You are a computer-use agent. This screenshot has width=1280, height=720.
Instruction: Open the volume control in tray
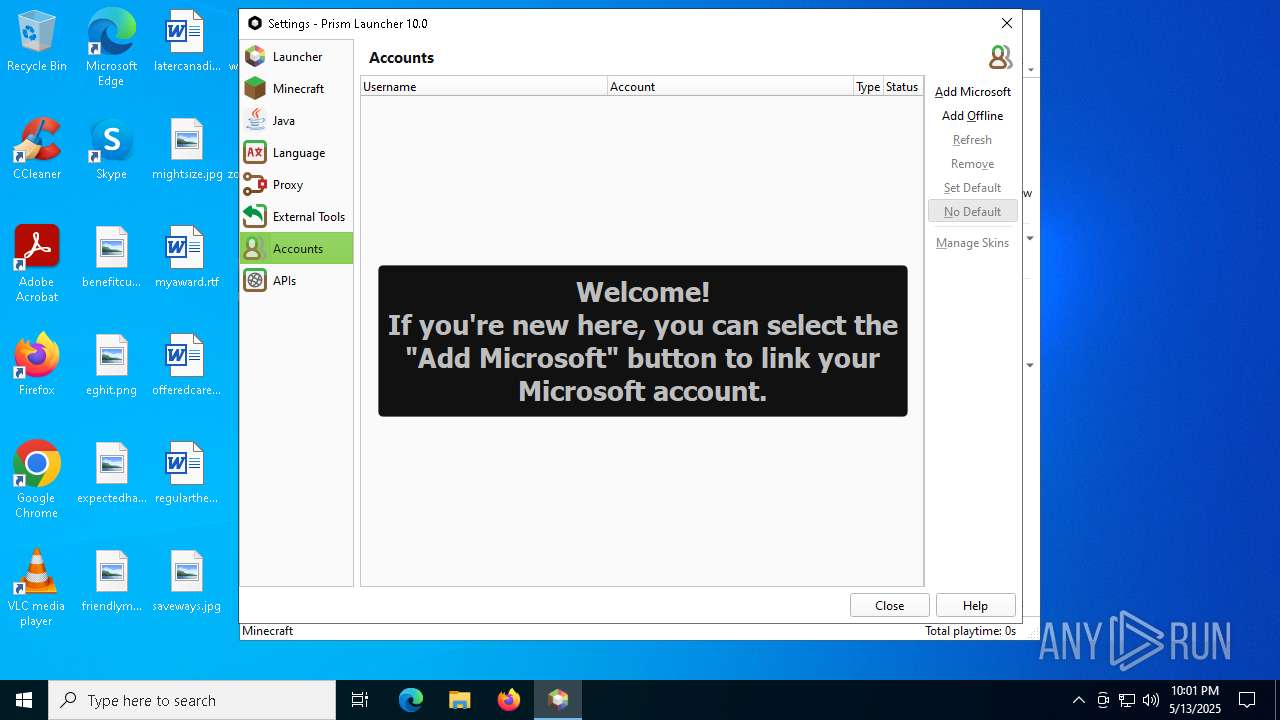(x=1151, y=700)
